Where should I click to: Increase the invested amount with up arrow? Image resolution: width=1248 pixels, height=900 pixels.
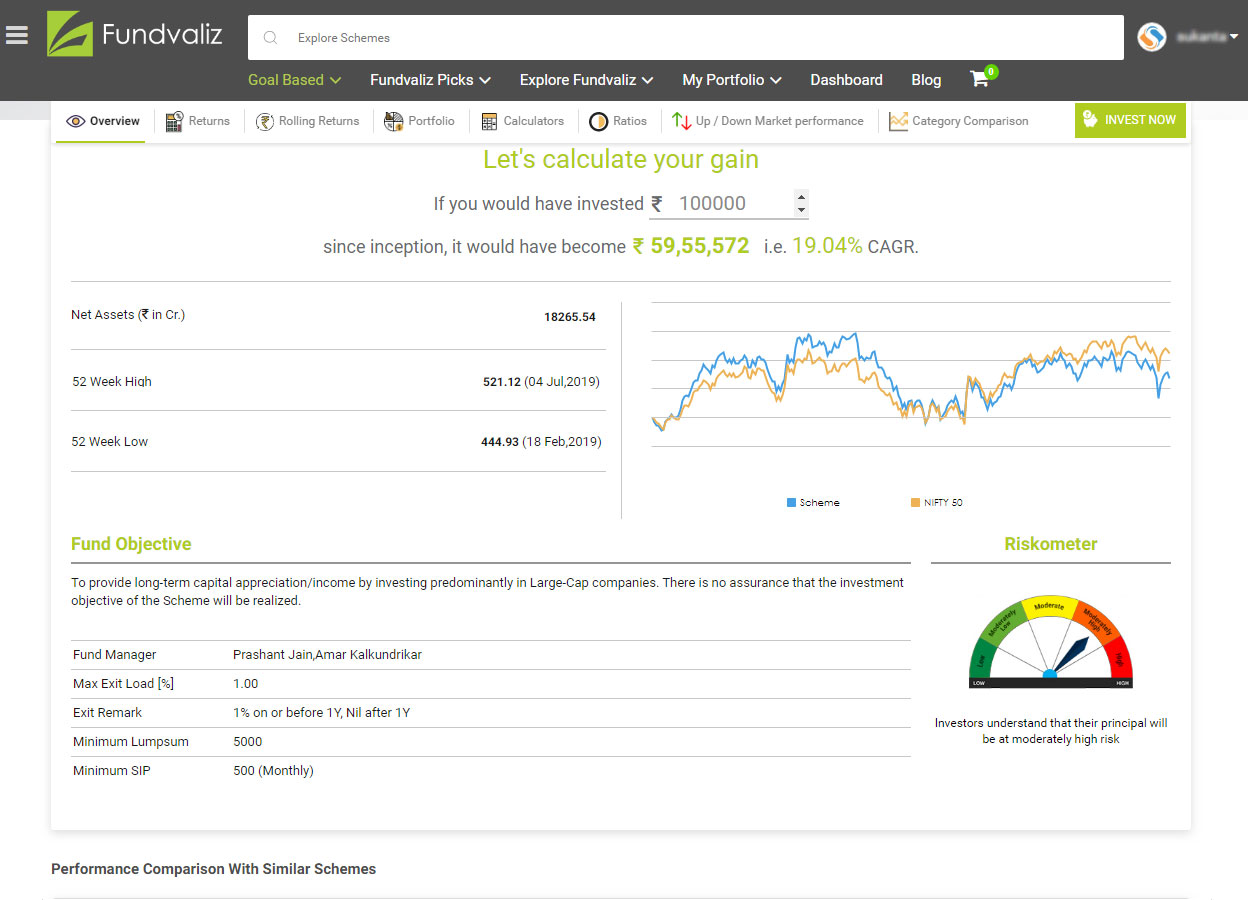[x=801, y=197]
